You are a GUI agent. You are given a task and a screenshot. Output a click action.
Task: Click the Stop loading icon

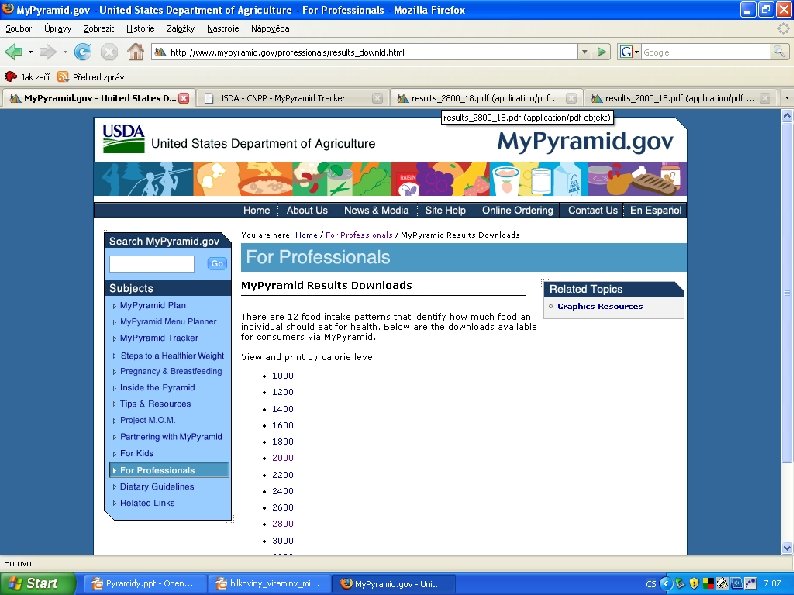pos(109,52)
